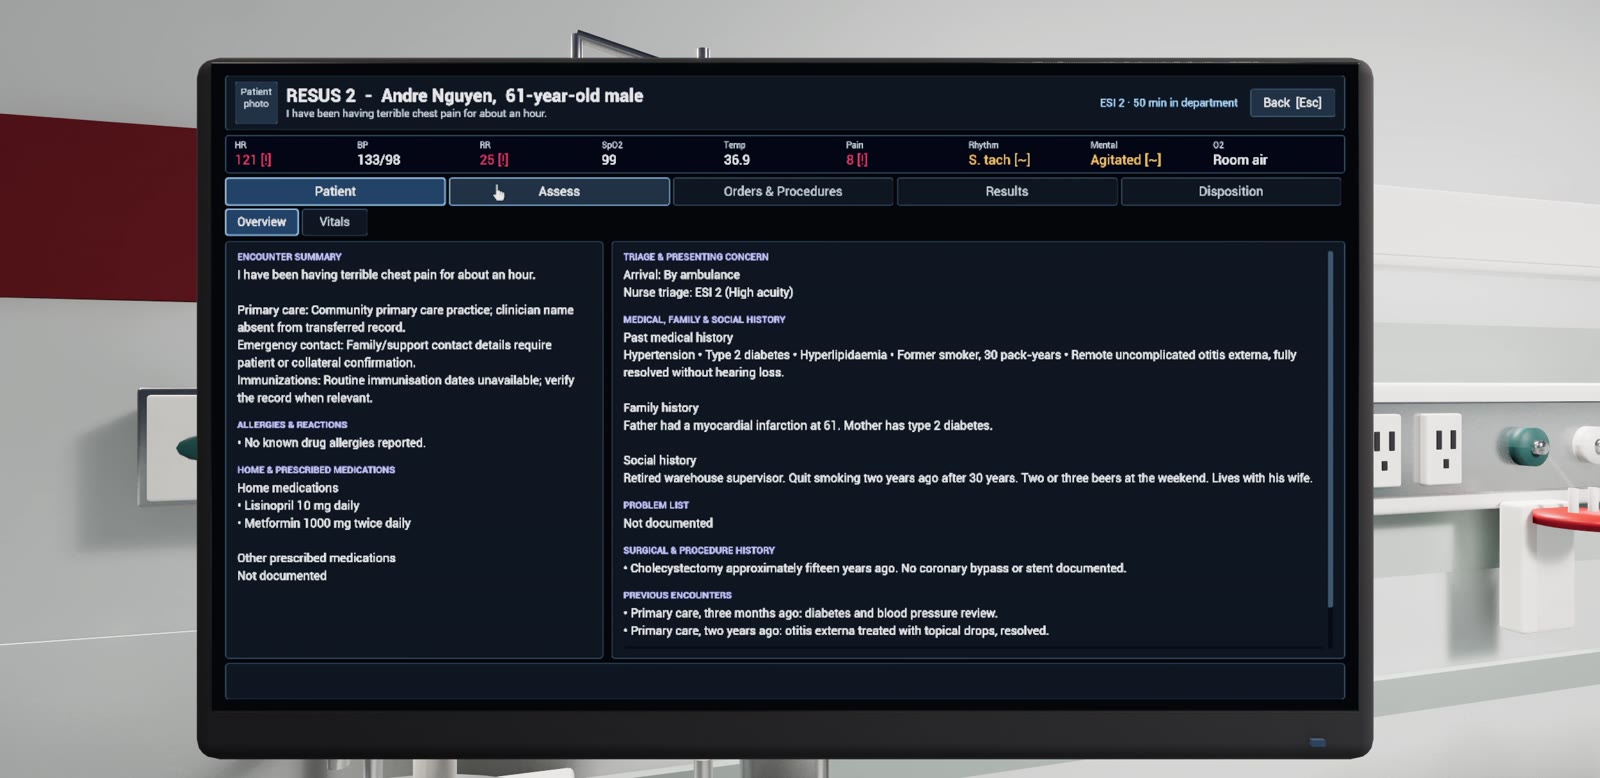Viewport: 1600px width, 778px height.
Task: Select the MEDICAL, FAMILY & SOCIAL HISTORY heading
Action: 704,320
